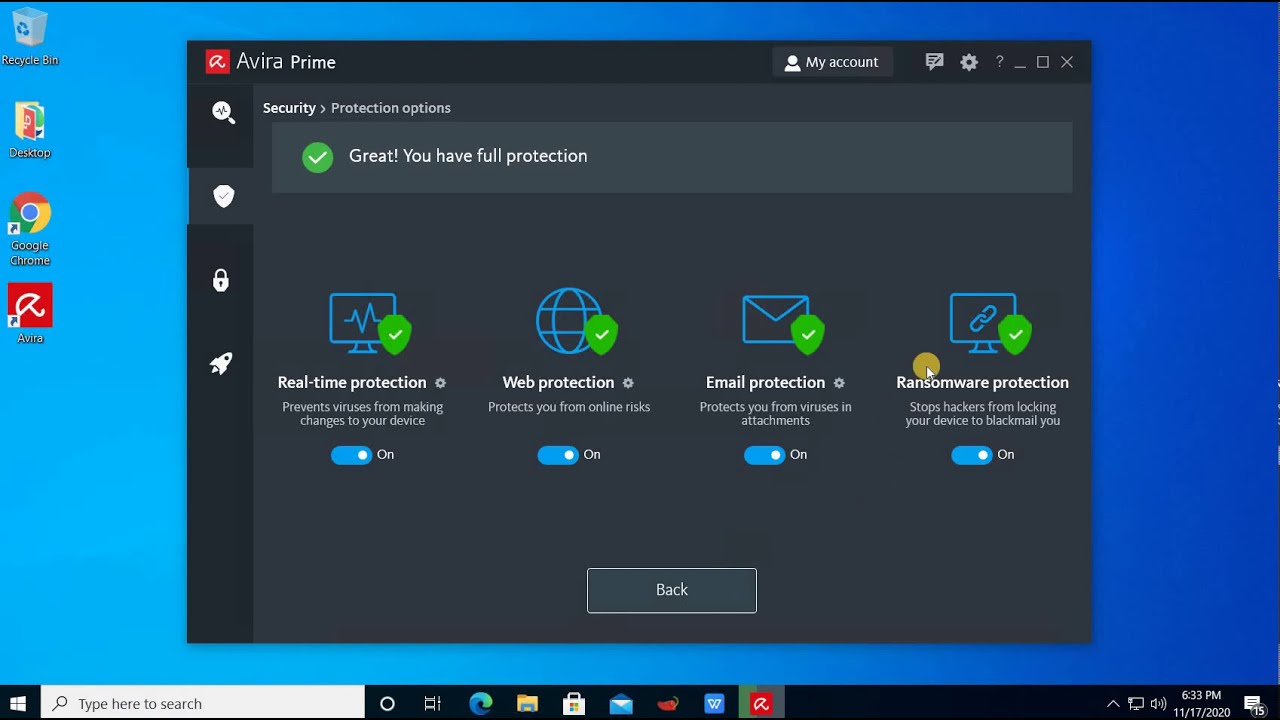
Task: Open the feedback chat icon
Action: tap(935, 62)
